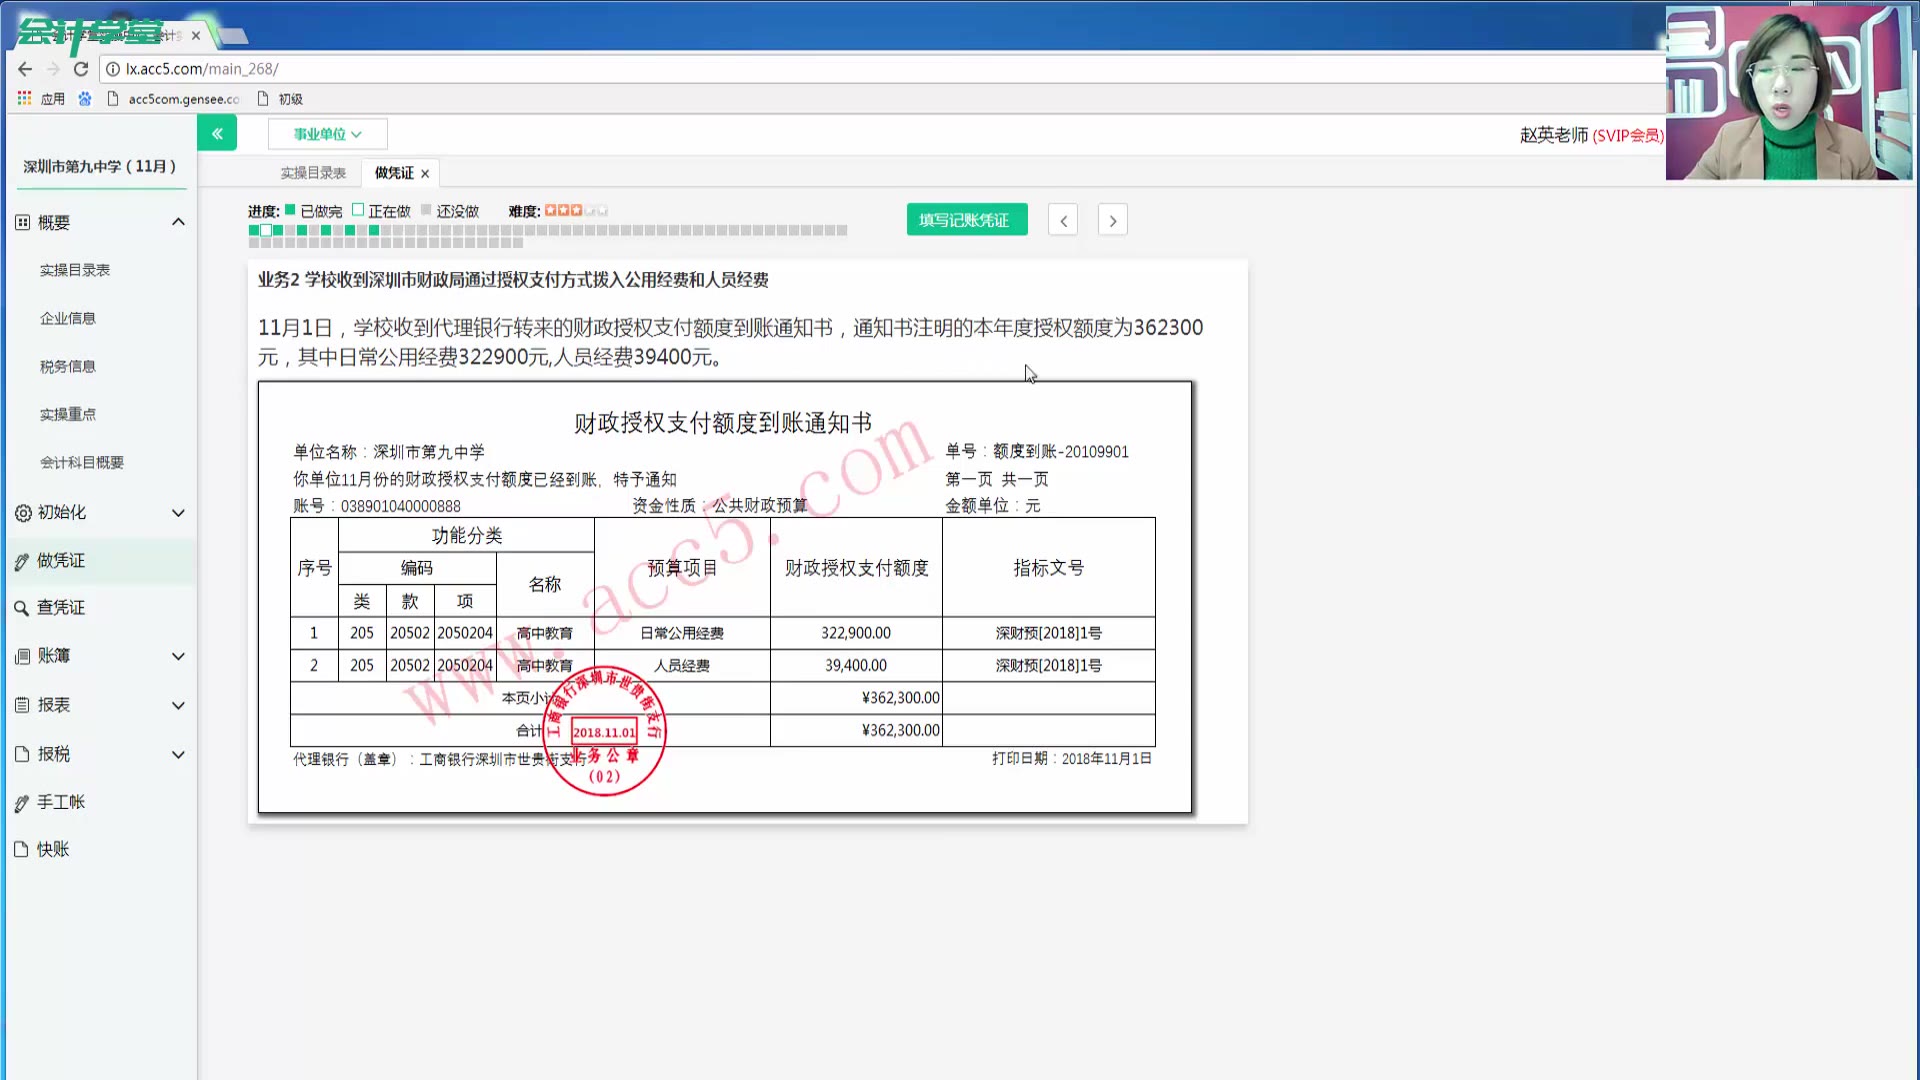Click the 手工帐 pencil icon
The image size is (1920, 1080).
[22, 803]
